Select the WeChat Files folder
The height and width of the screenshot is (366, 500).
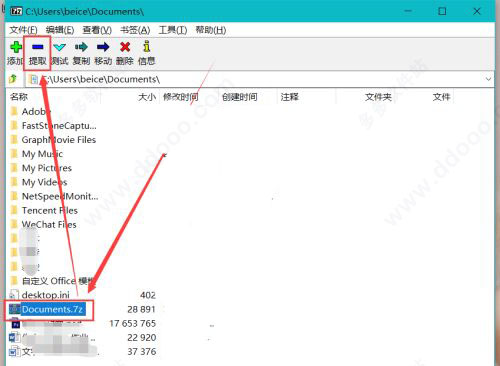[49, 225]
